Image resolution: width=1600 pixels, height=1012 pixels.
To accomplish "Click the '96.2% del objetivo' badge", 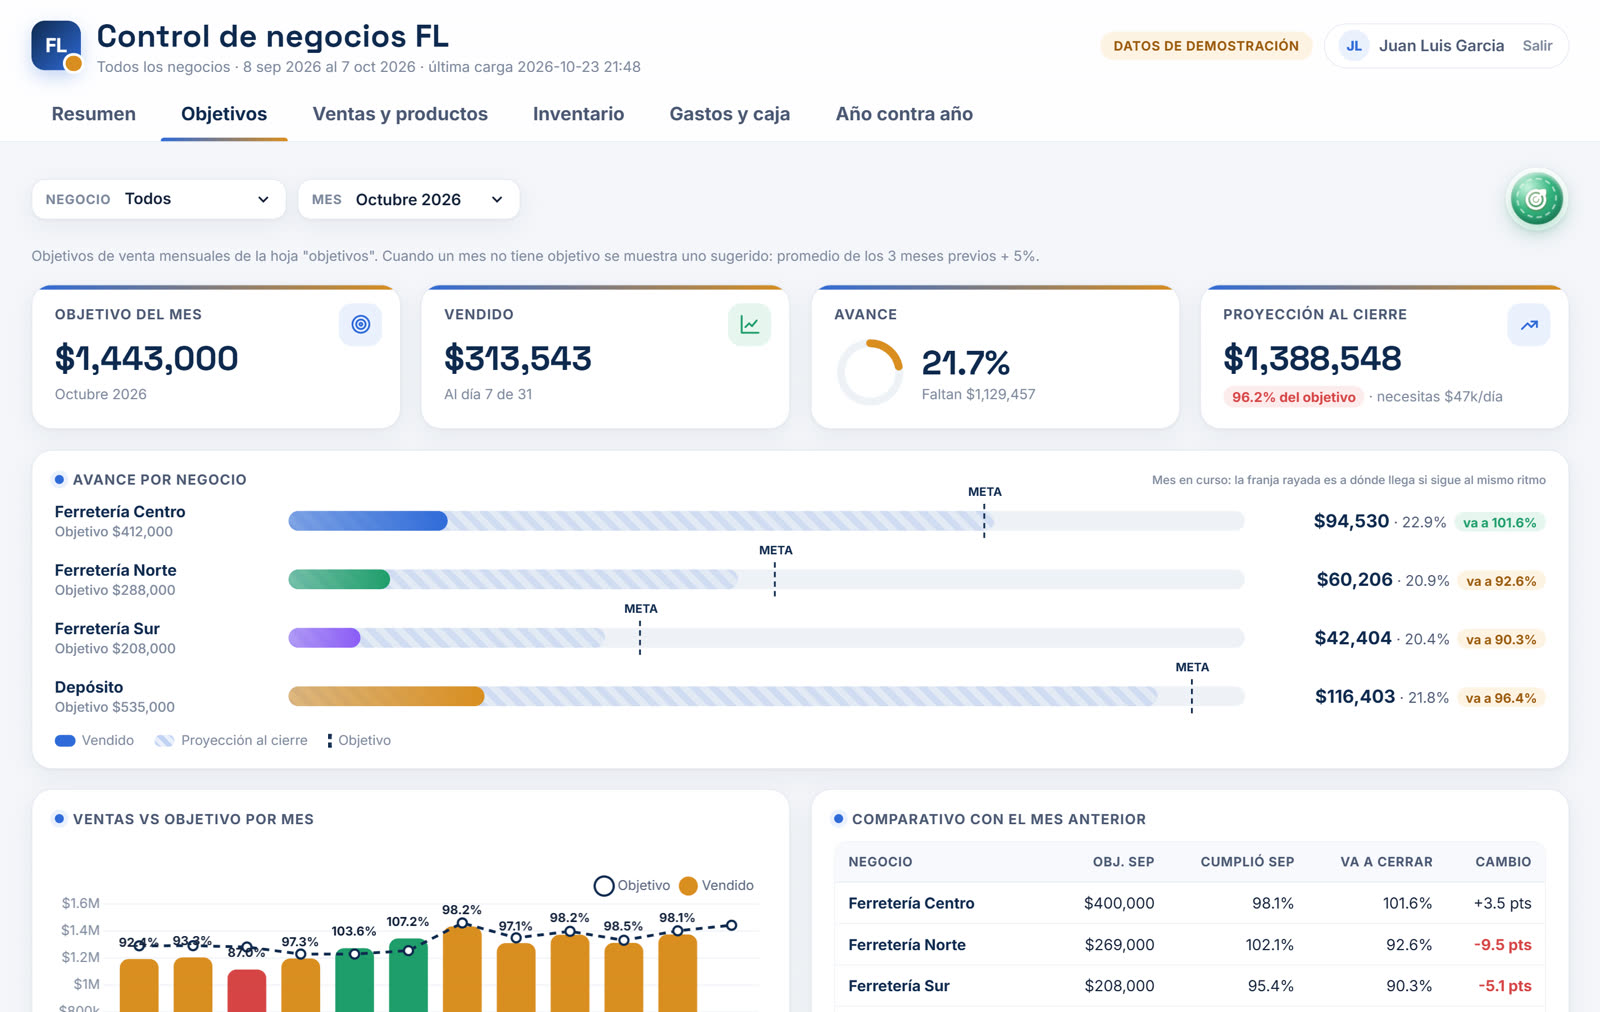I will click(x=1293, y=397).
